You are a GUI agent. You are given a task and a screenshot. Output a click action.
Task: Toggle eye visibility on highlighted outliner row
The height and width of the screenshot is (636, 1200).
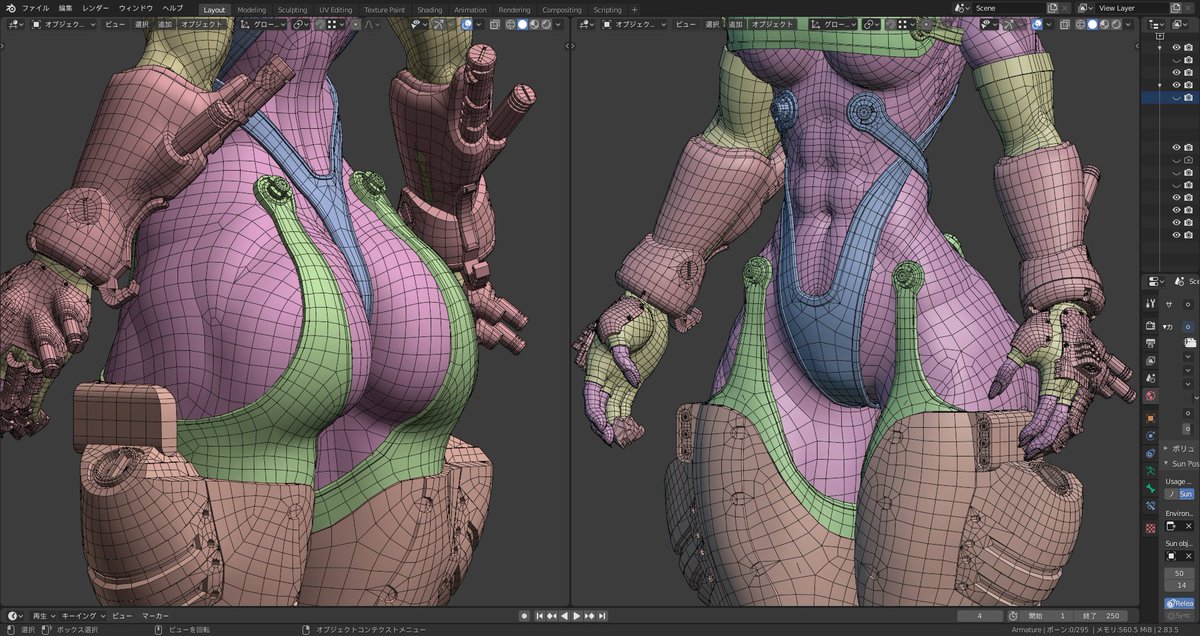pyautogui.click(x=1176, y=98)
